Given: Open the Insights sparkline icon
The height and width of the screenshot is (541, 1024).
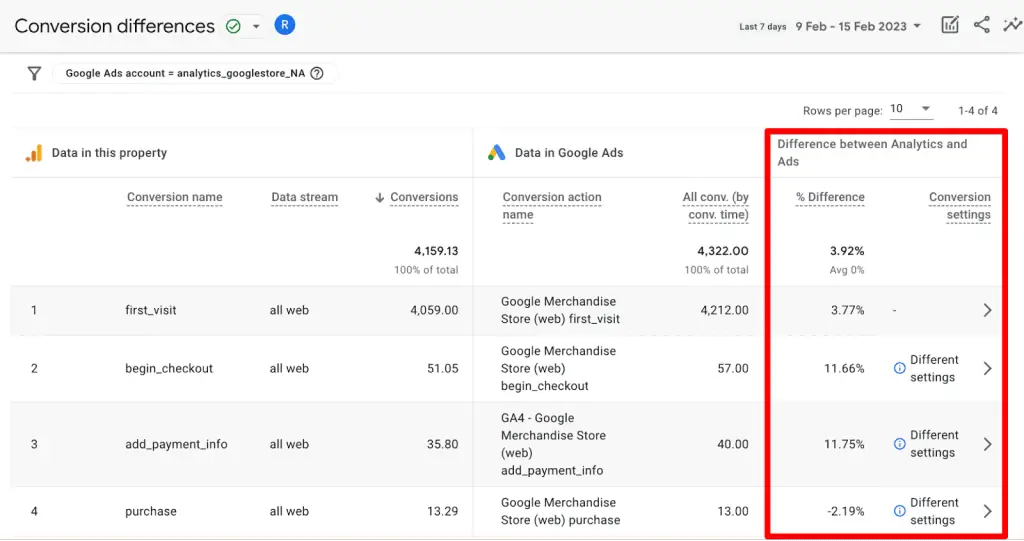Looking at the screenshot, I should coord(1012,25).
